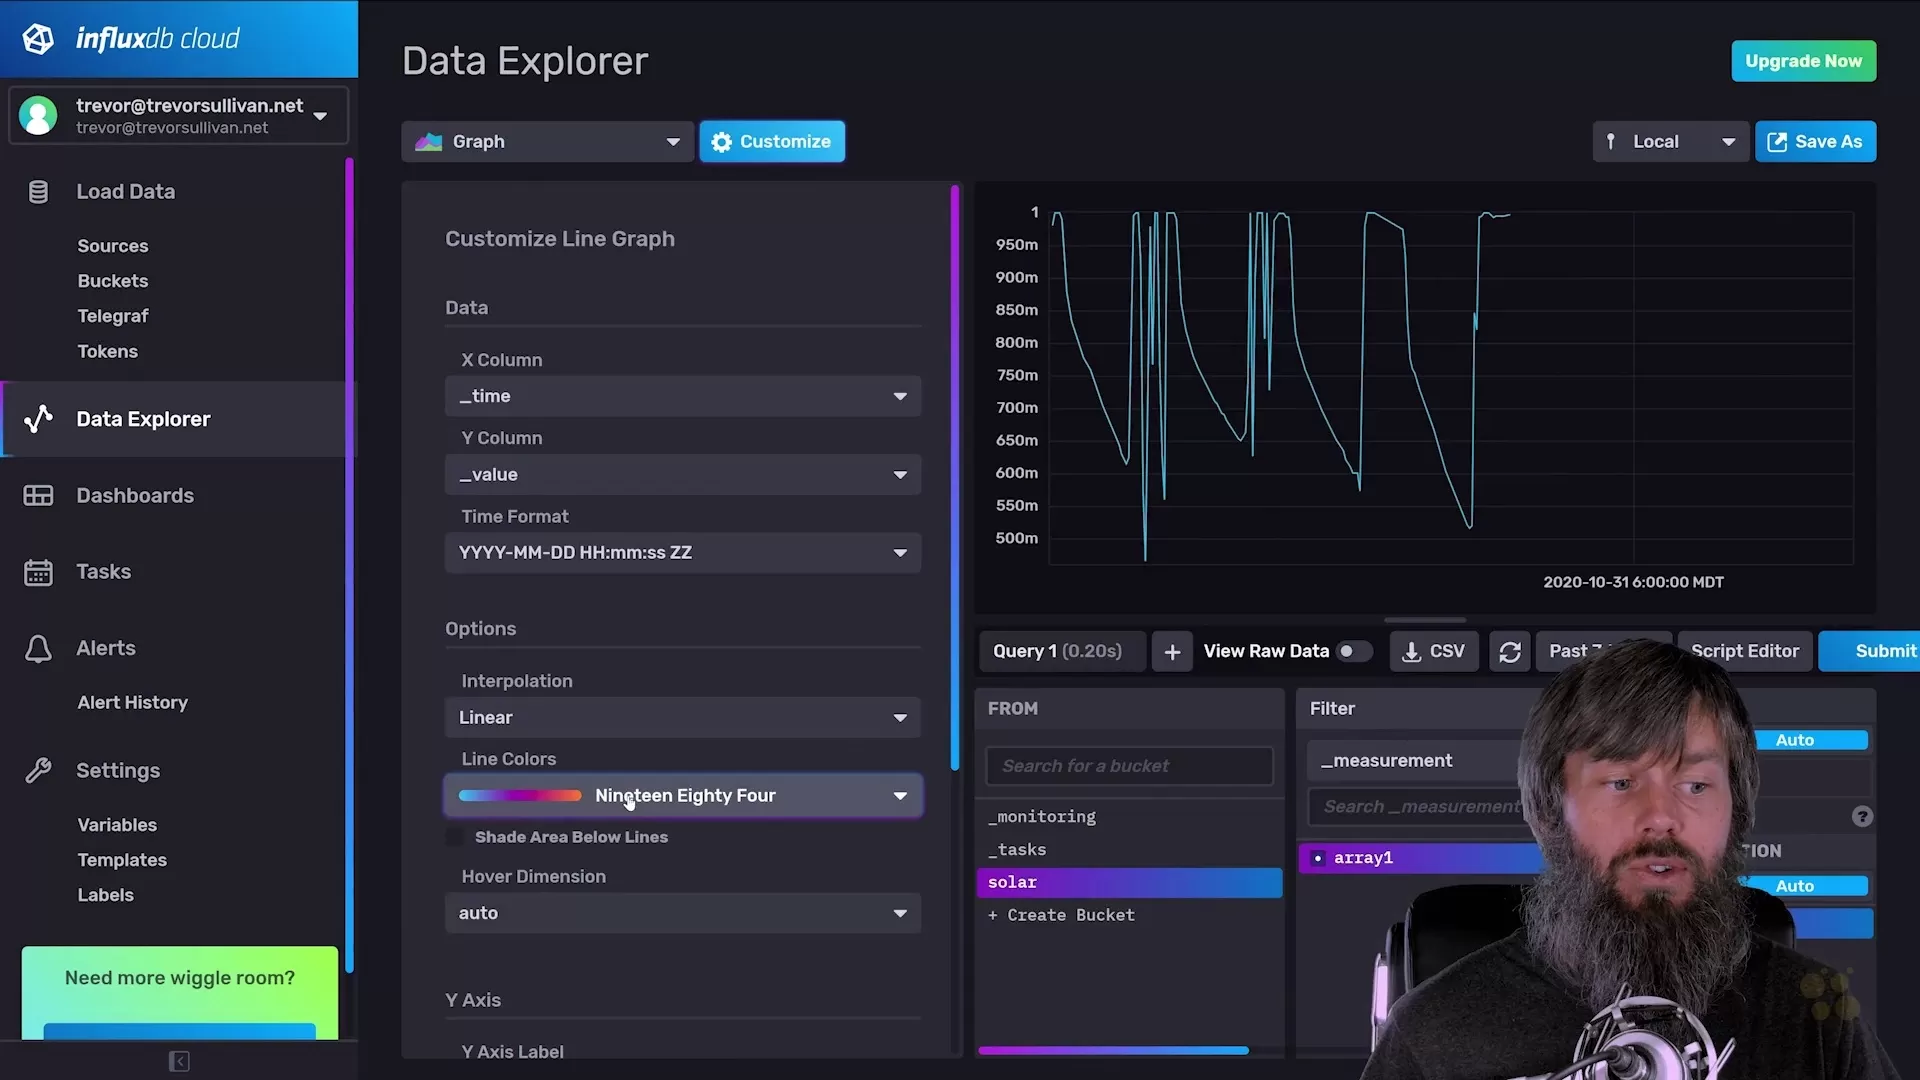Switch to the Script Editor

1744,651
